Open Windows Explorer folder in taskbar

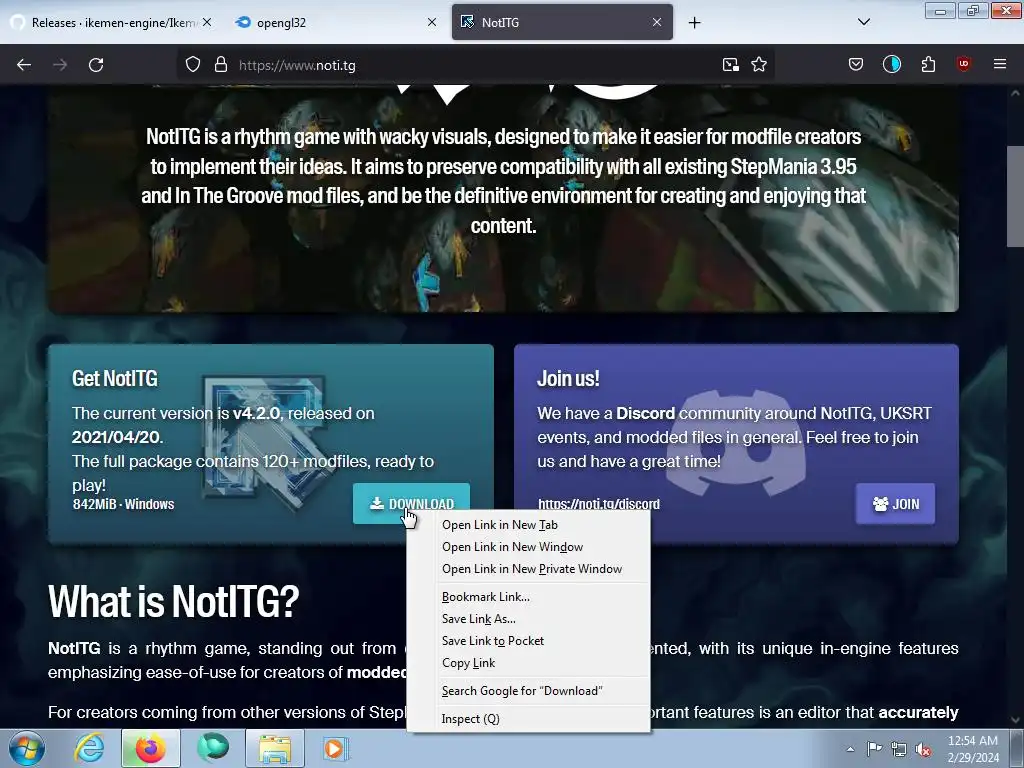275,748
